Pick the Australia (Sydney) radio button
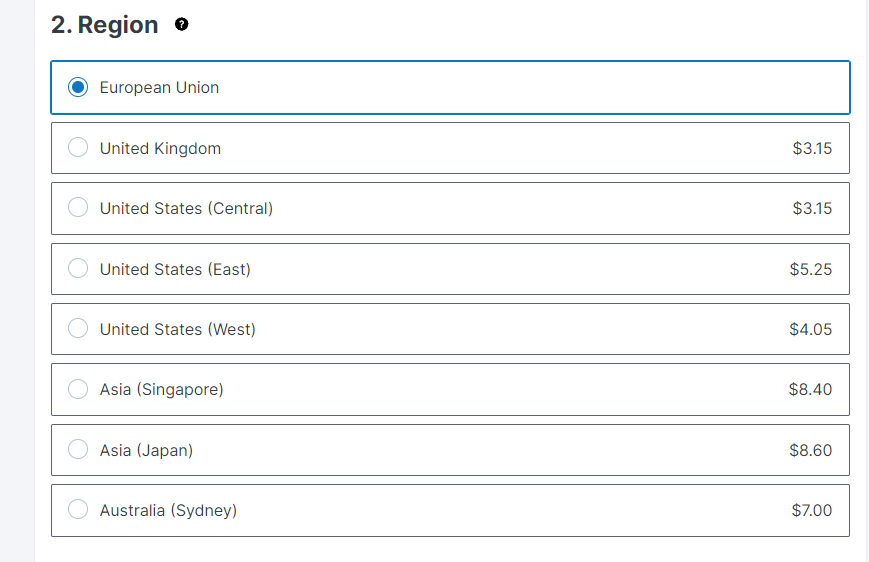Screen dimensions: 869x562 coord(78,509)
